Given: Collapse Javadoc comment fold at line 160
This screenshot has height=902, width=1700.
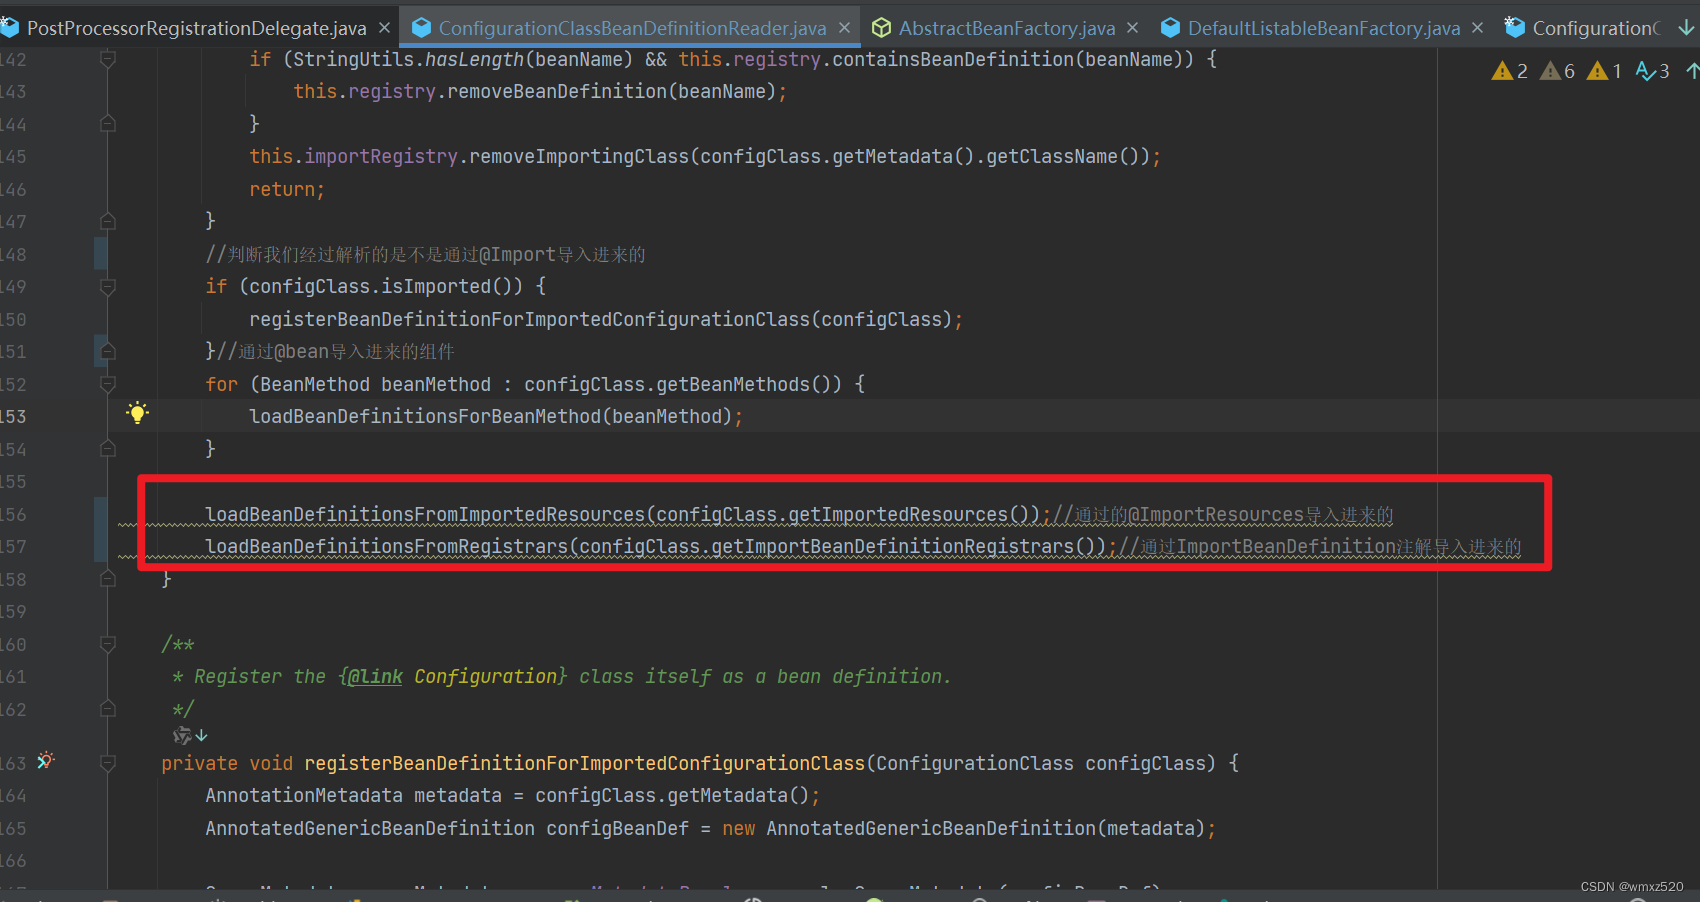Looking at the screenshot, I should [x=108, y=644].
